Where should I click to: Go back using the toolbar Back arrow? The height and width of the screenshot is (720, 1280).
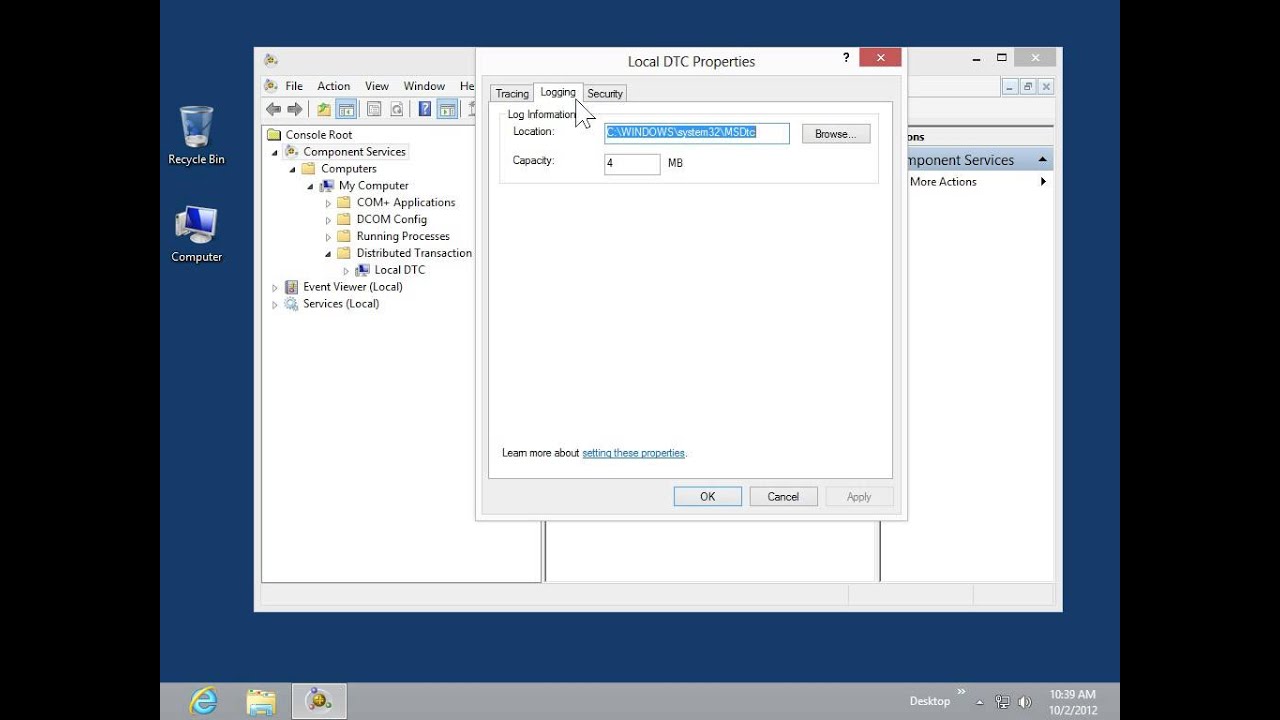[x=273, y=109]
